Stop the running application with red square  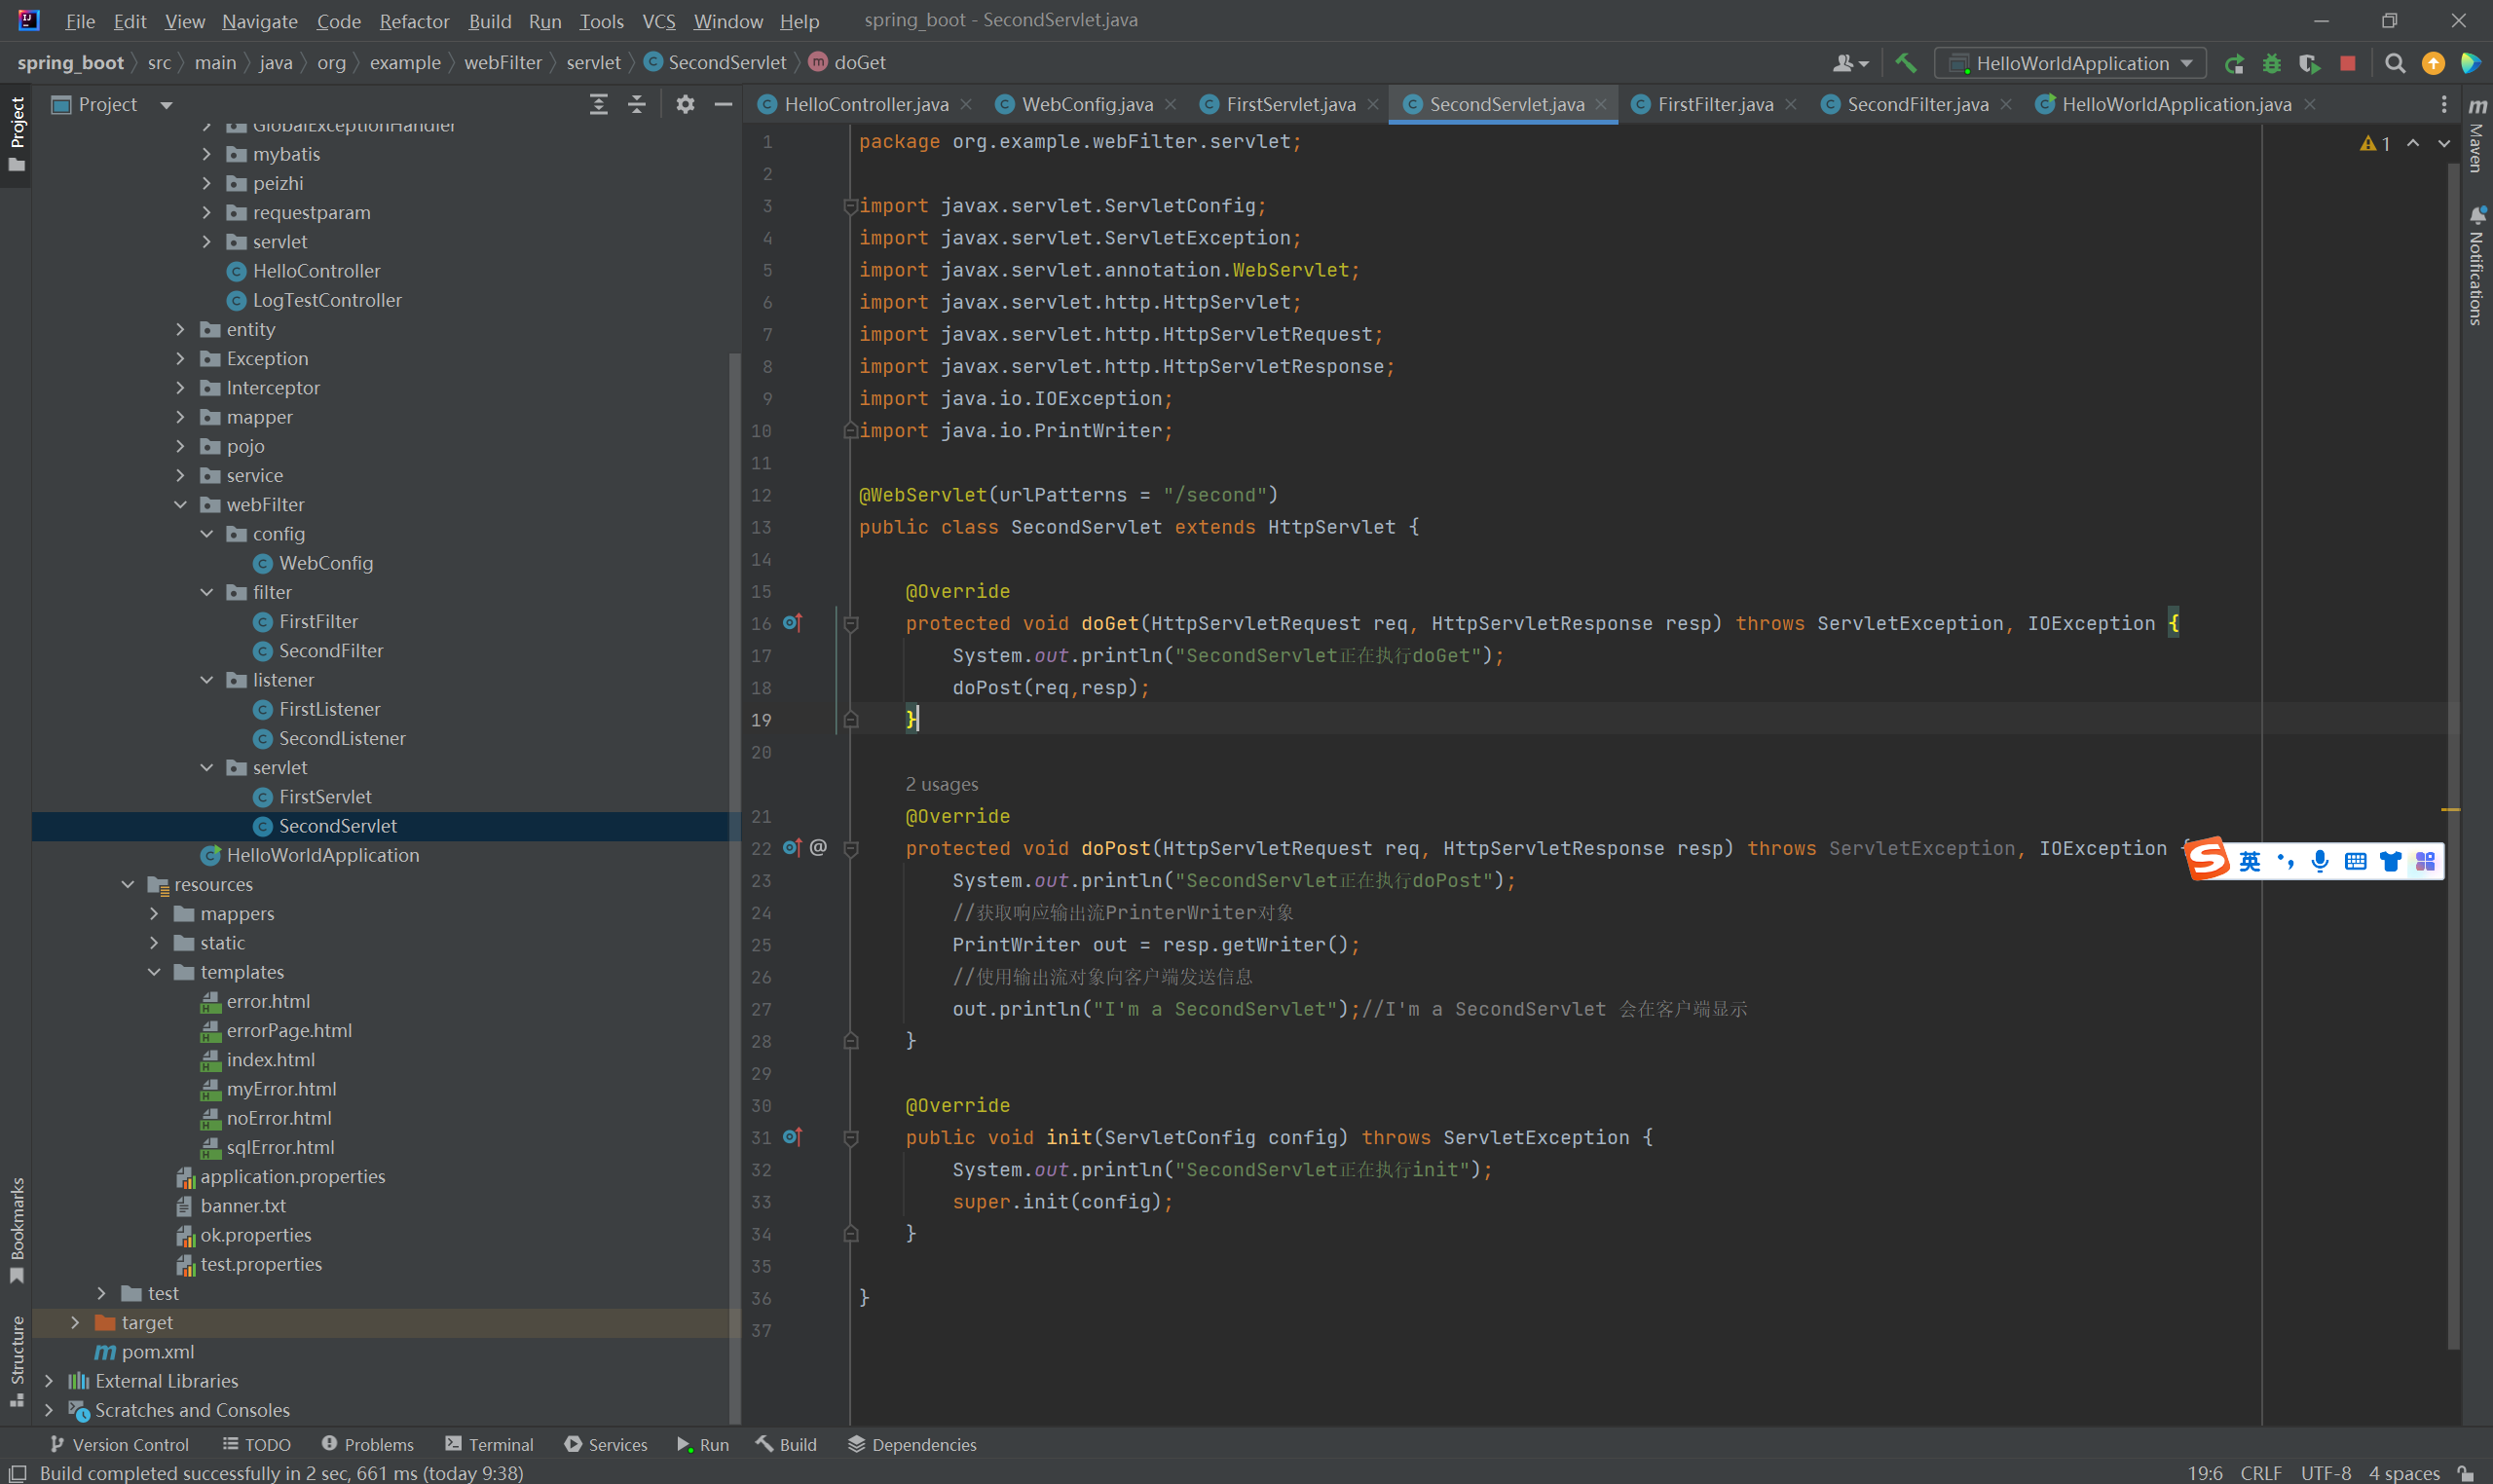pyautogui.click(x=2347, y=63)
